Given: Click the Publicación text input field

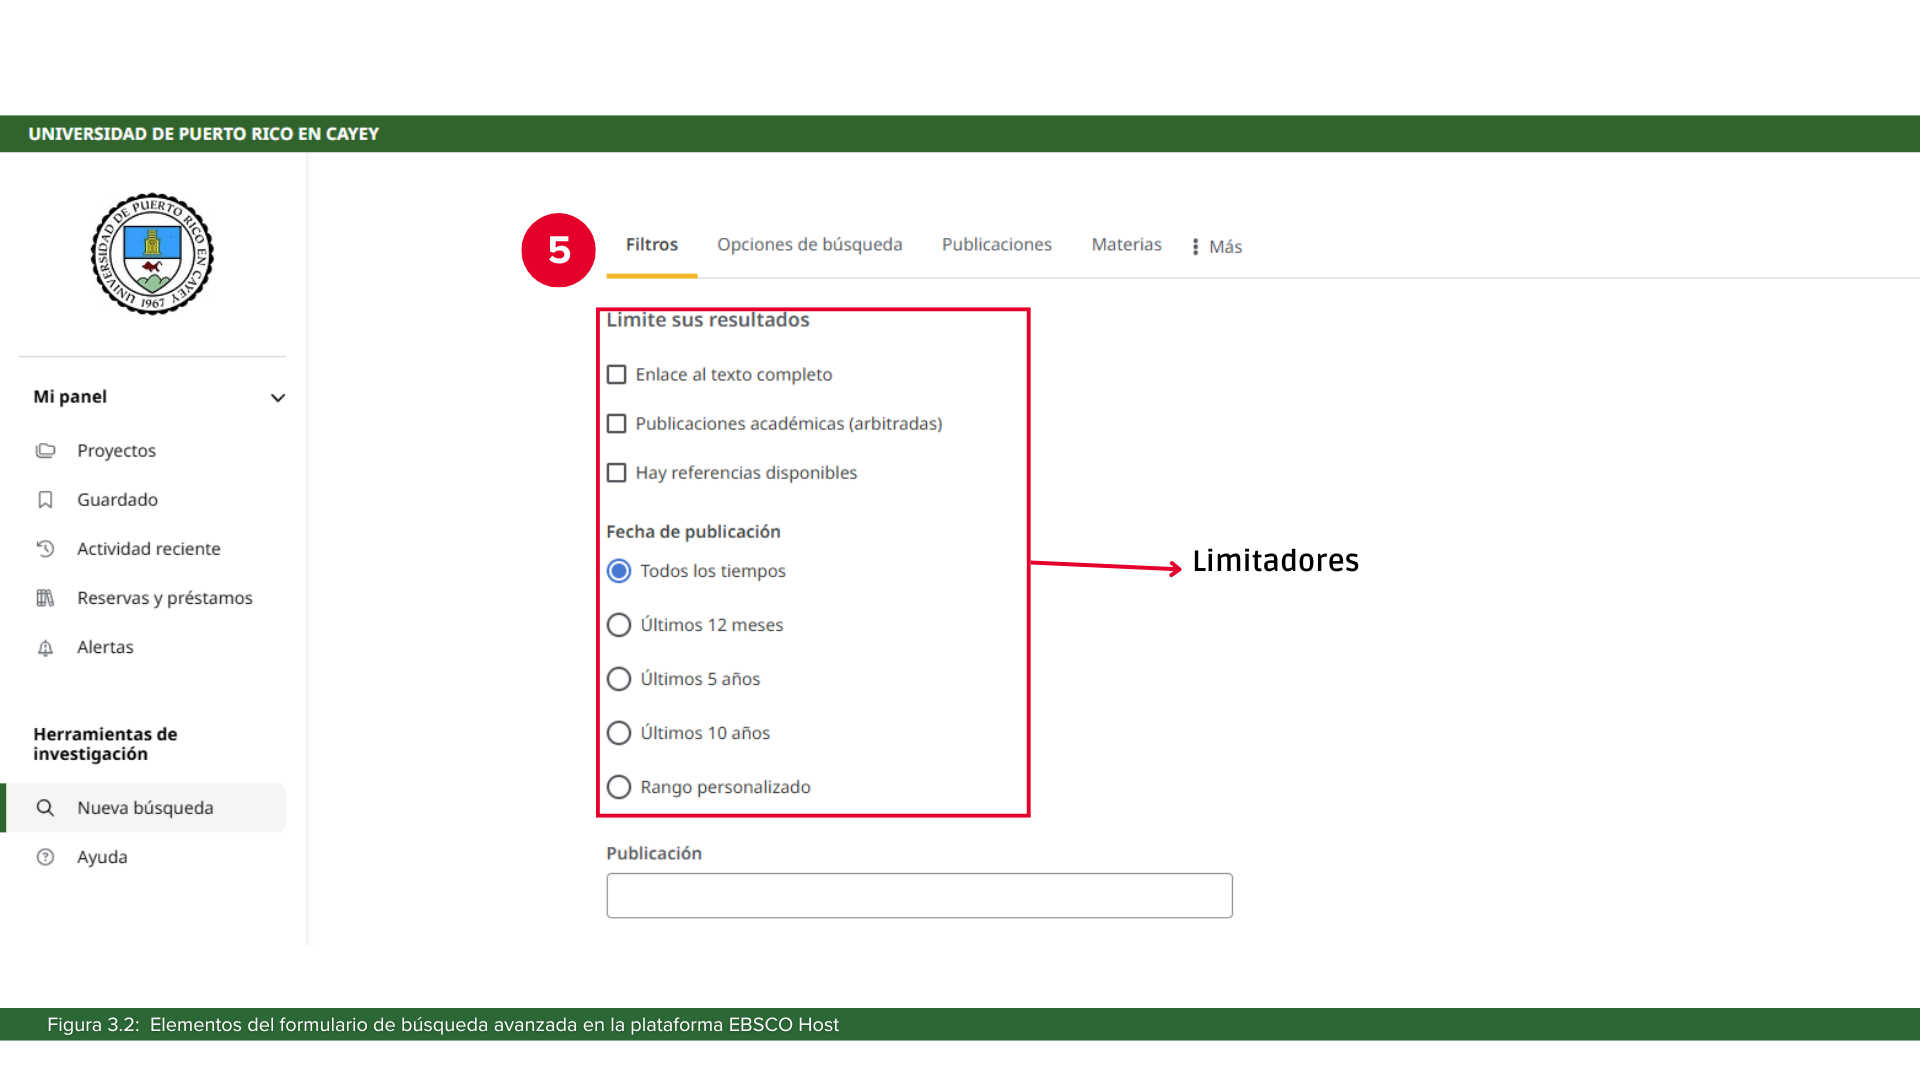Looking at the screenshot, I should tap(919, 896).
